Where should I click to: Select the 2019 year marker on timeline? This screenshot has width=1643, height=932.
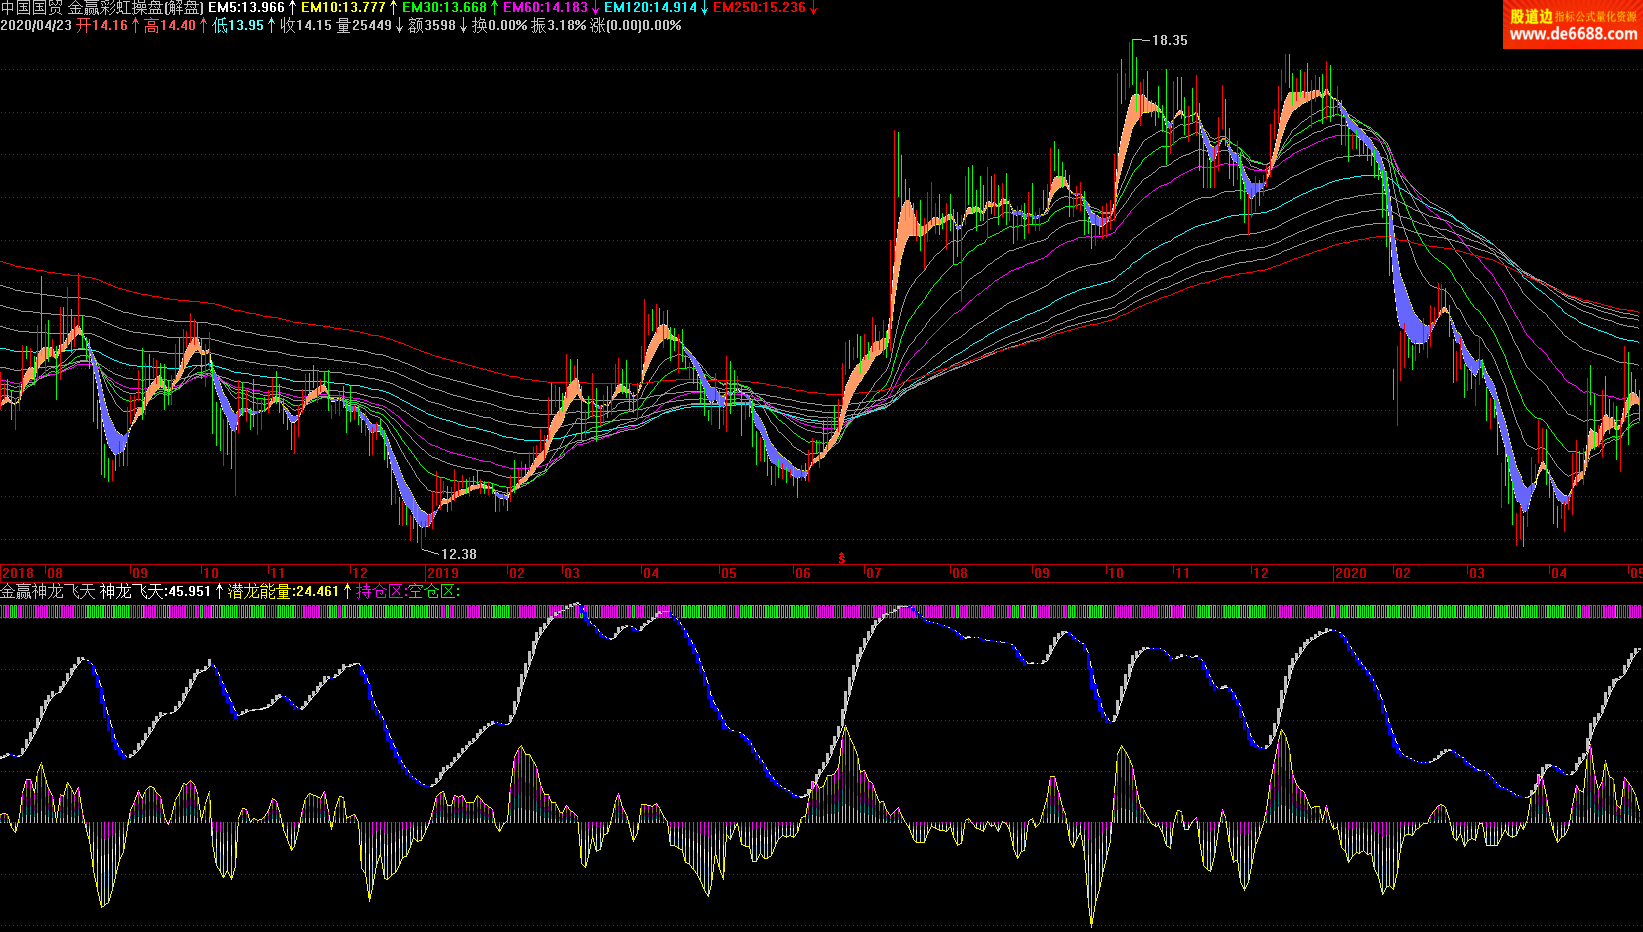click(442, 574)
